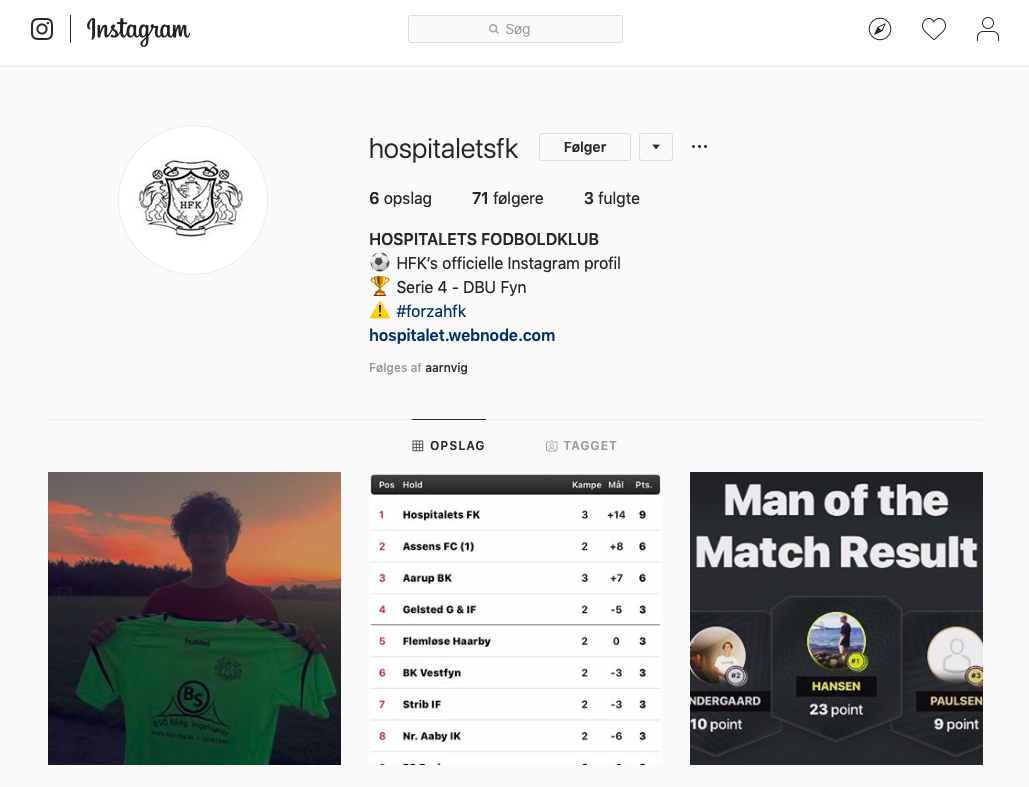Open activity via the heart icon

click(x=933, y=29)
